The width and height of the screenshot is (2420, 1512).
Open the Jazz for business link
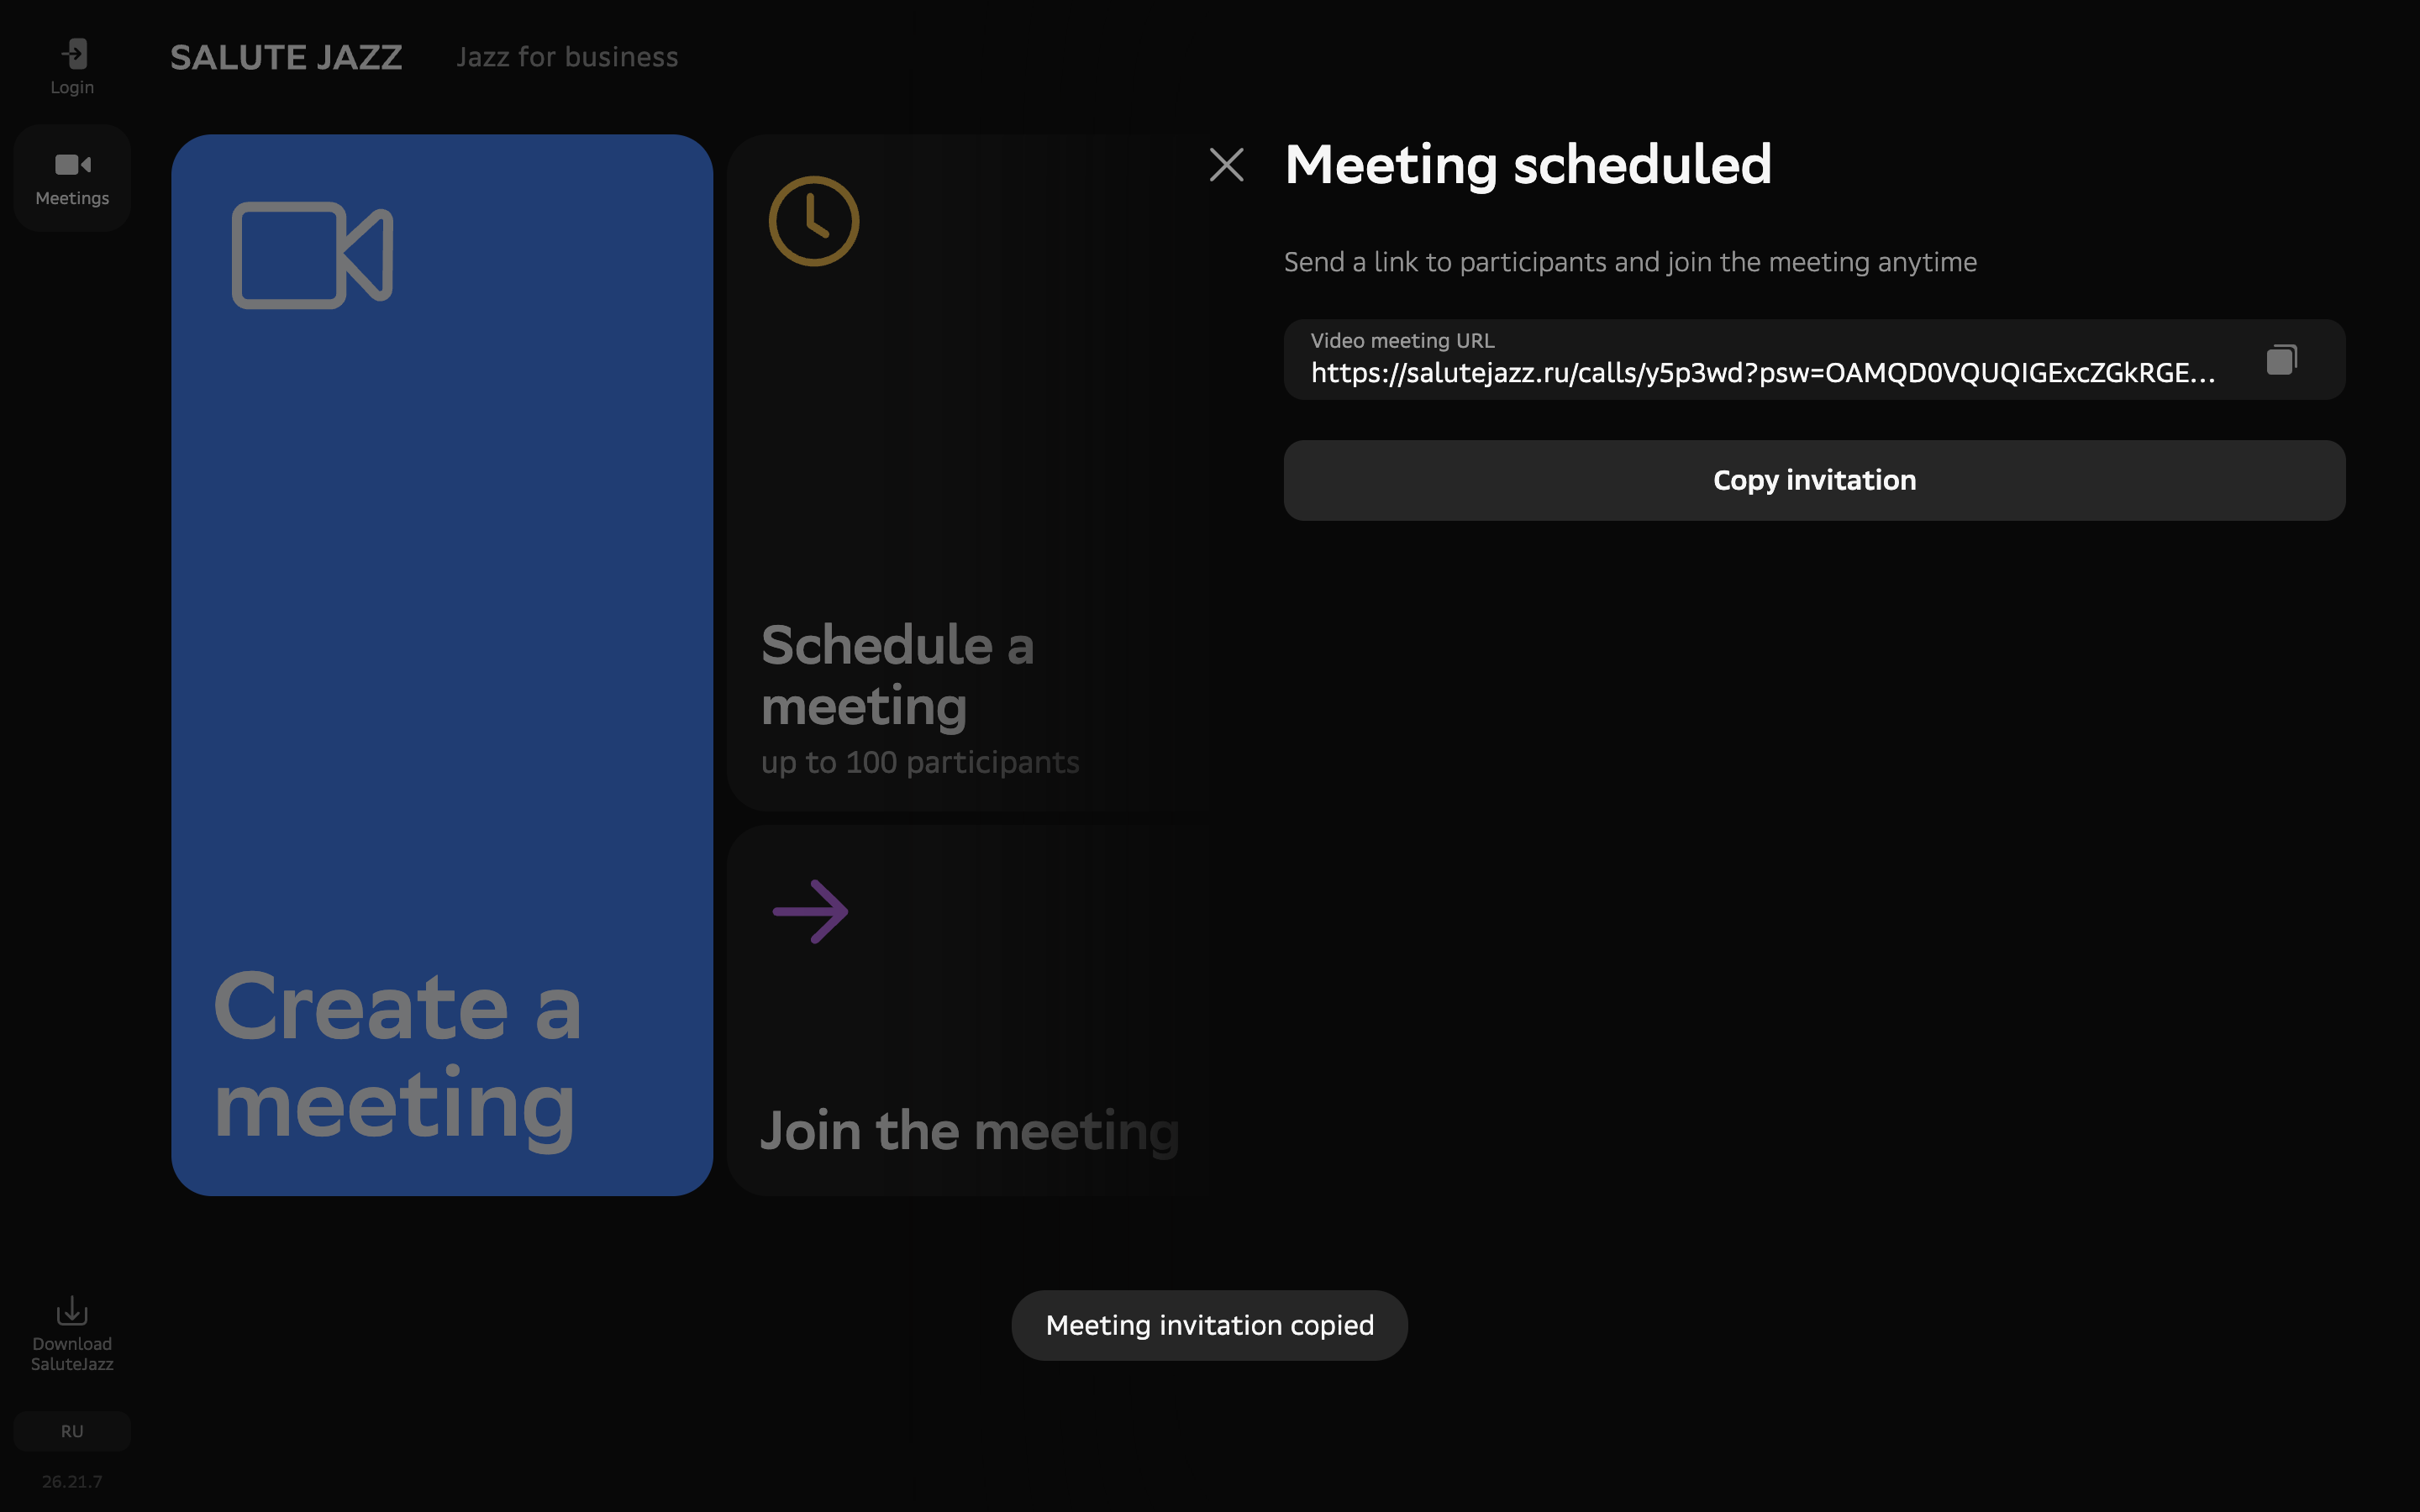[x=567, y=57]
